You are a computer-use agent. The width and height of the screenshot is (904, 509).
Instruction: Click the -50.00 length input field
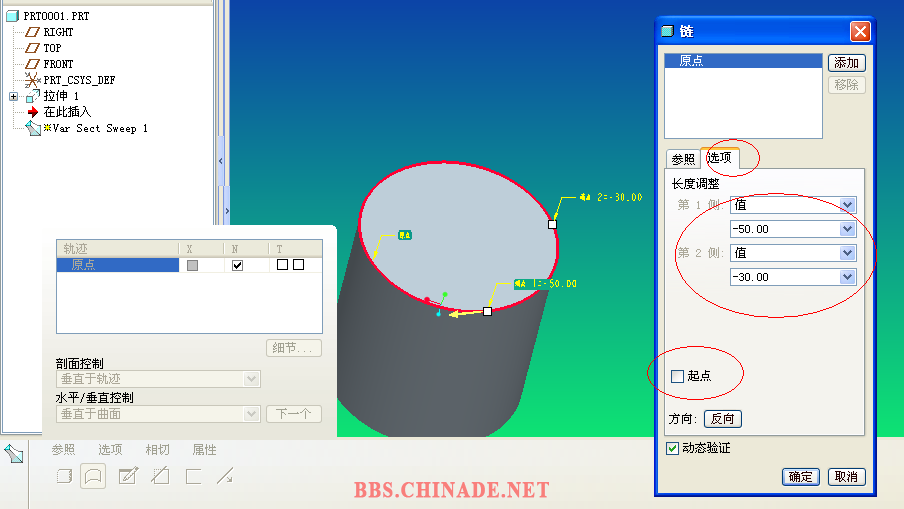click(785, 229)
